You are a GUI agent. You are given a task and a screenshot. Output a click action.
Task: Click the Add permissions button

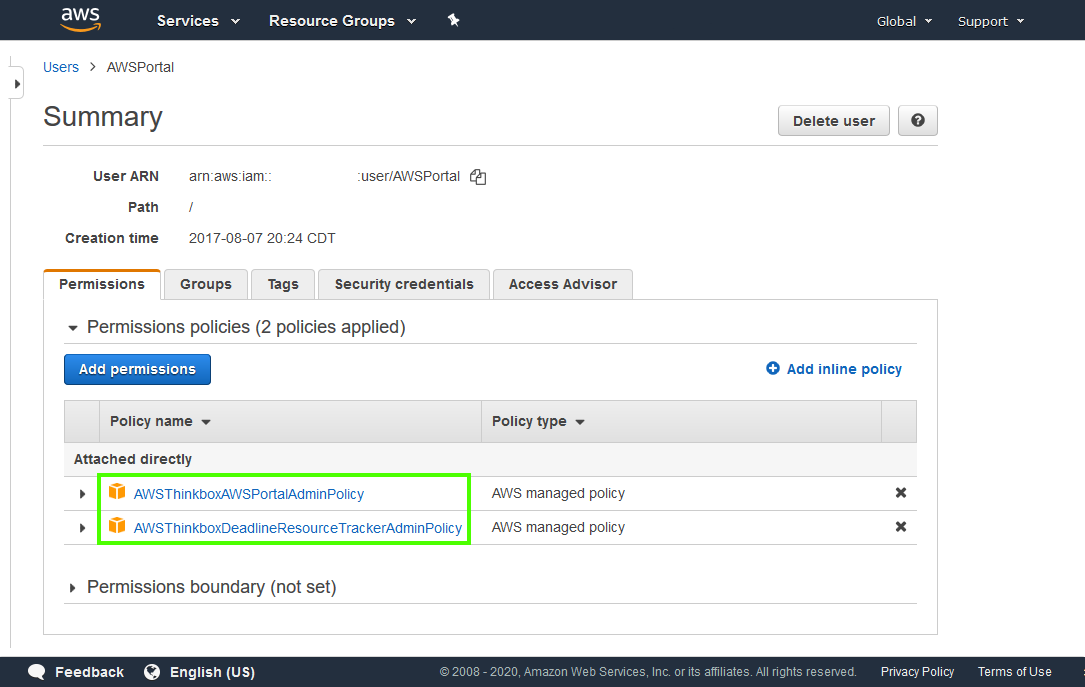coord(137,369)
